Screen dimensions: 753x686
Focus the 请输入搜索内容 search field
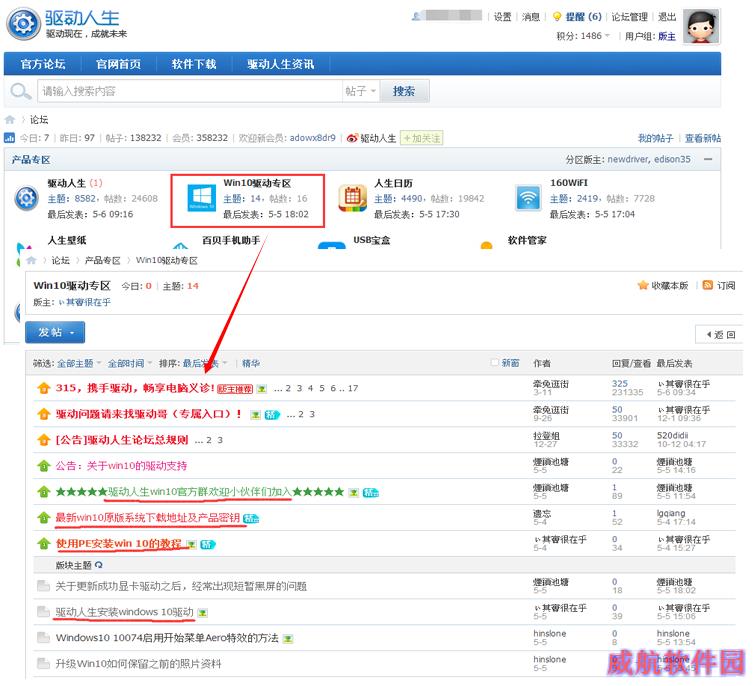(190, 91)
